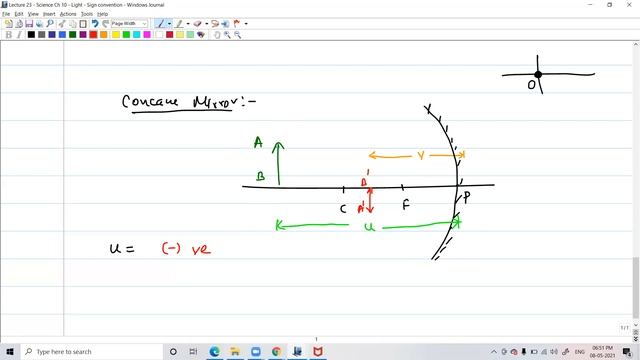Click the scroll up arrow
Viewport: 640px width, 360px height.
[636, 44]
